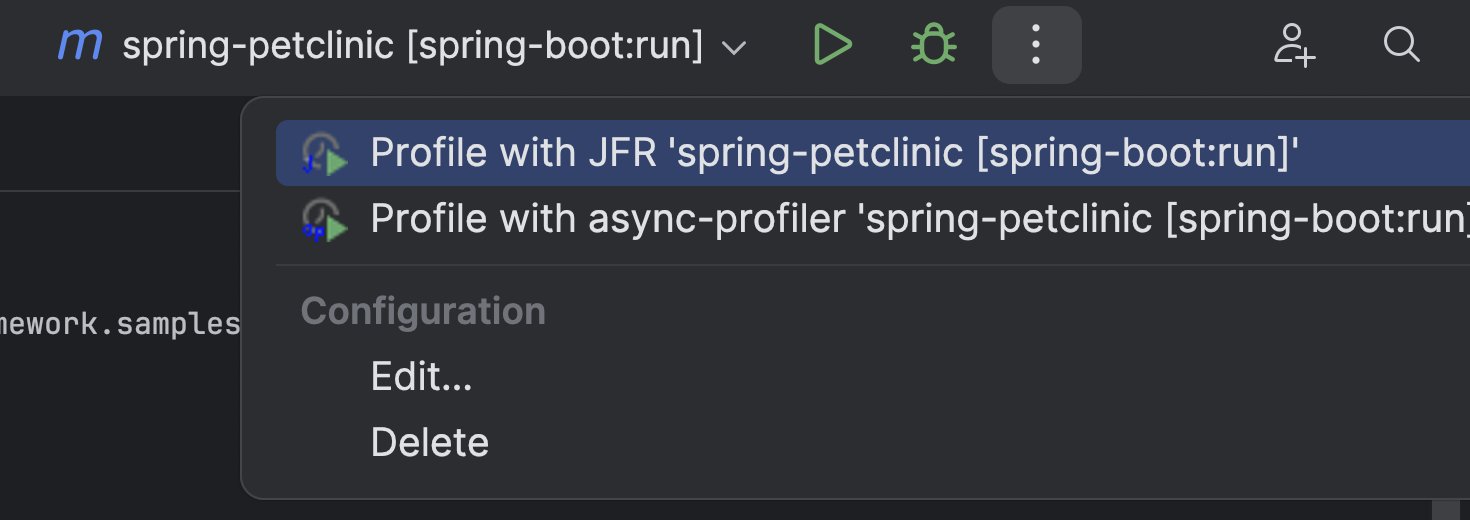The height and width of the screenshot is (520, 1470).
Task: Click empty toolbar space between More and Code With Me
Action: (x=1175, y=45)
